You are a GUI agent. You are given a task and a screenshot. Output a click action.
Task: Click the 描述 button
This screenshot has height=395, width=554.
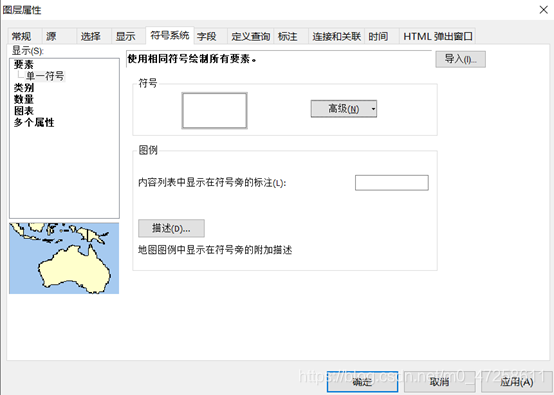point(171,228)
